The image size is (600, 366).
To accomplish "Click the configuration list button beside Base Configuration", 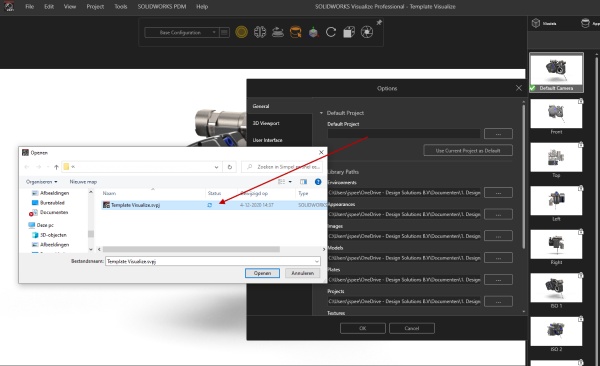I will [x=225, y=33].
